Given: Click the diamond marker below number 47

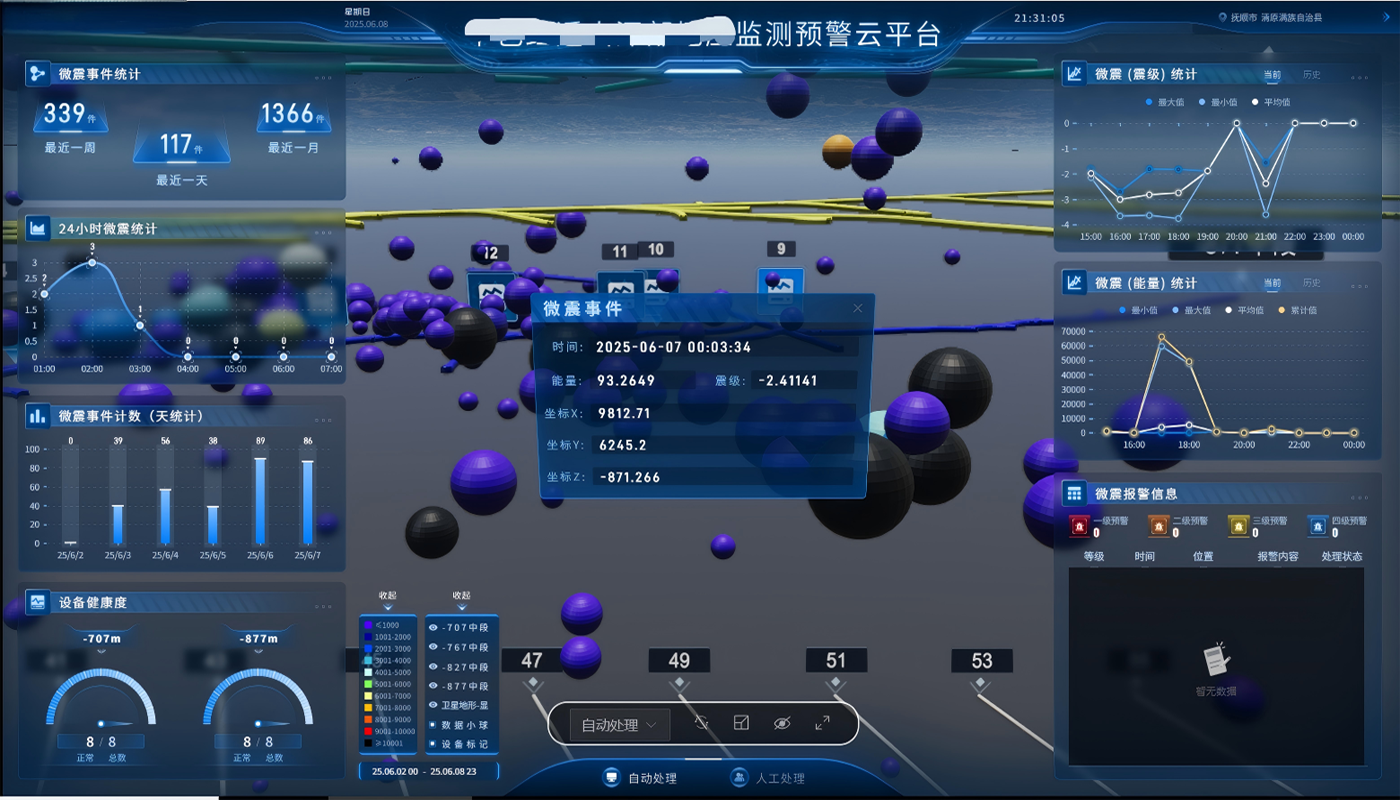Looking at the screenshot, I should tap(532, 683).
